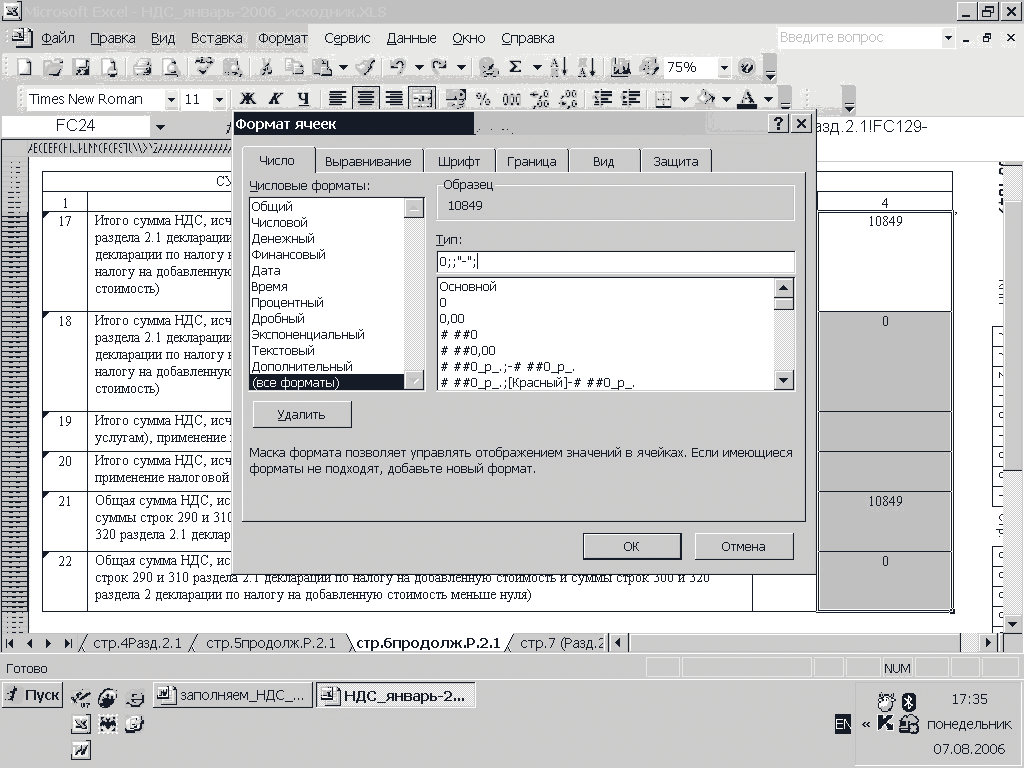Click the Undo arrow icon
The image size is (1024, 768).
(x=397, y=68)
